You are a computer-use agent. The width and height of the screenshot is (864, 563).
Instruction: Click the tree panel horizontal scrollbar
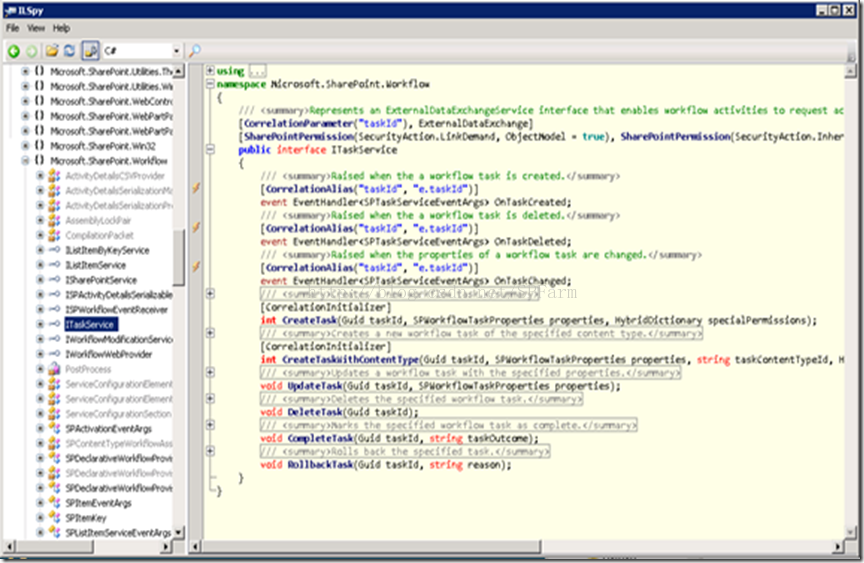pyautogui.click(x=53, y=546)
